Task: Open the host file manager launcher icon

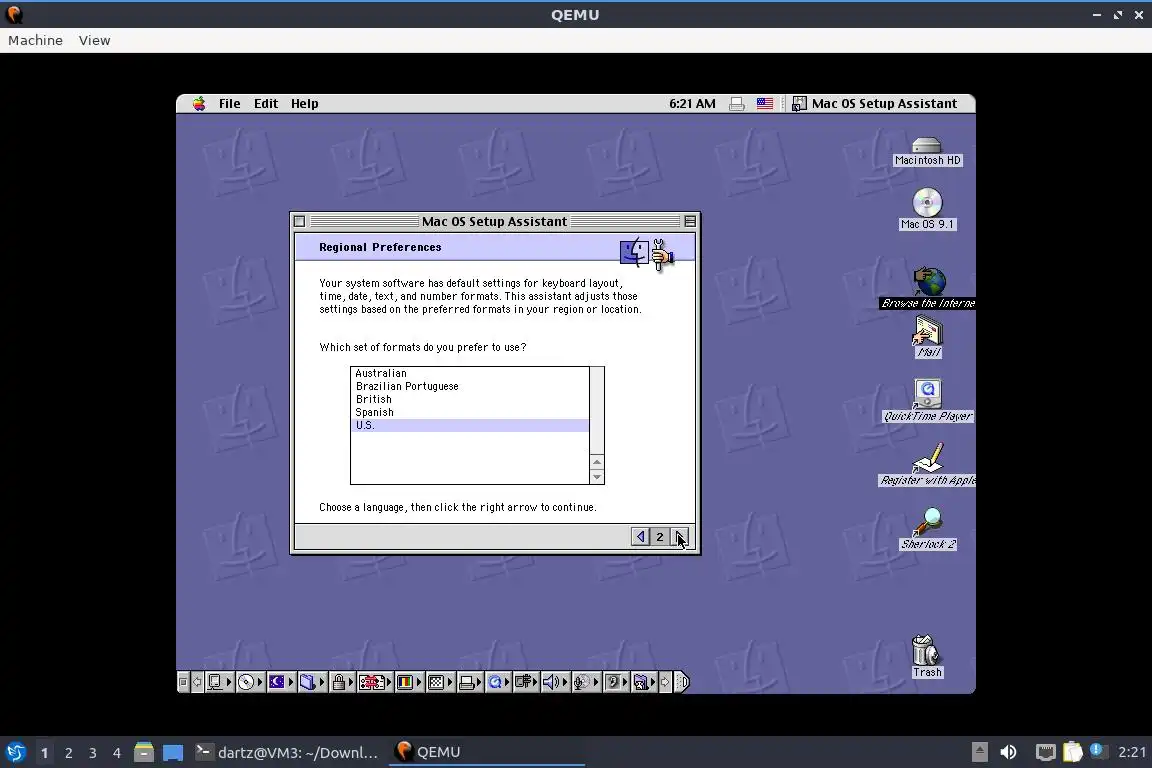Action: pyautogui.click(x=144, y=752)
